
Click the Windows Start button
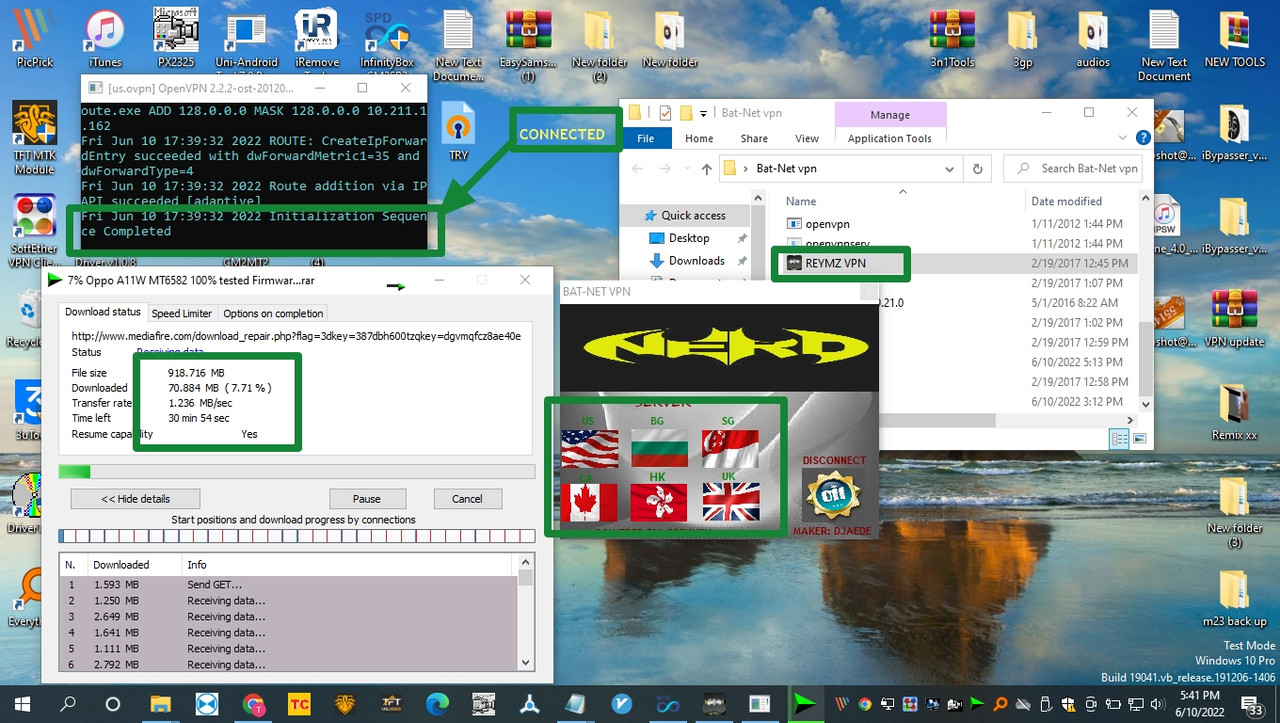[x=22, y=704]
